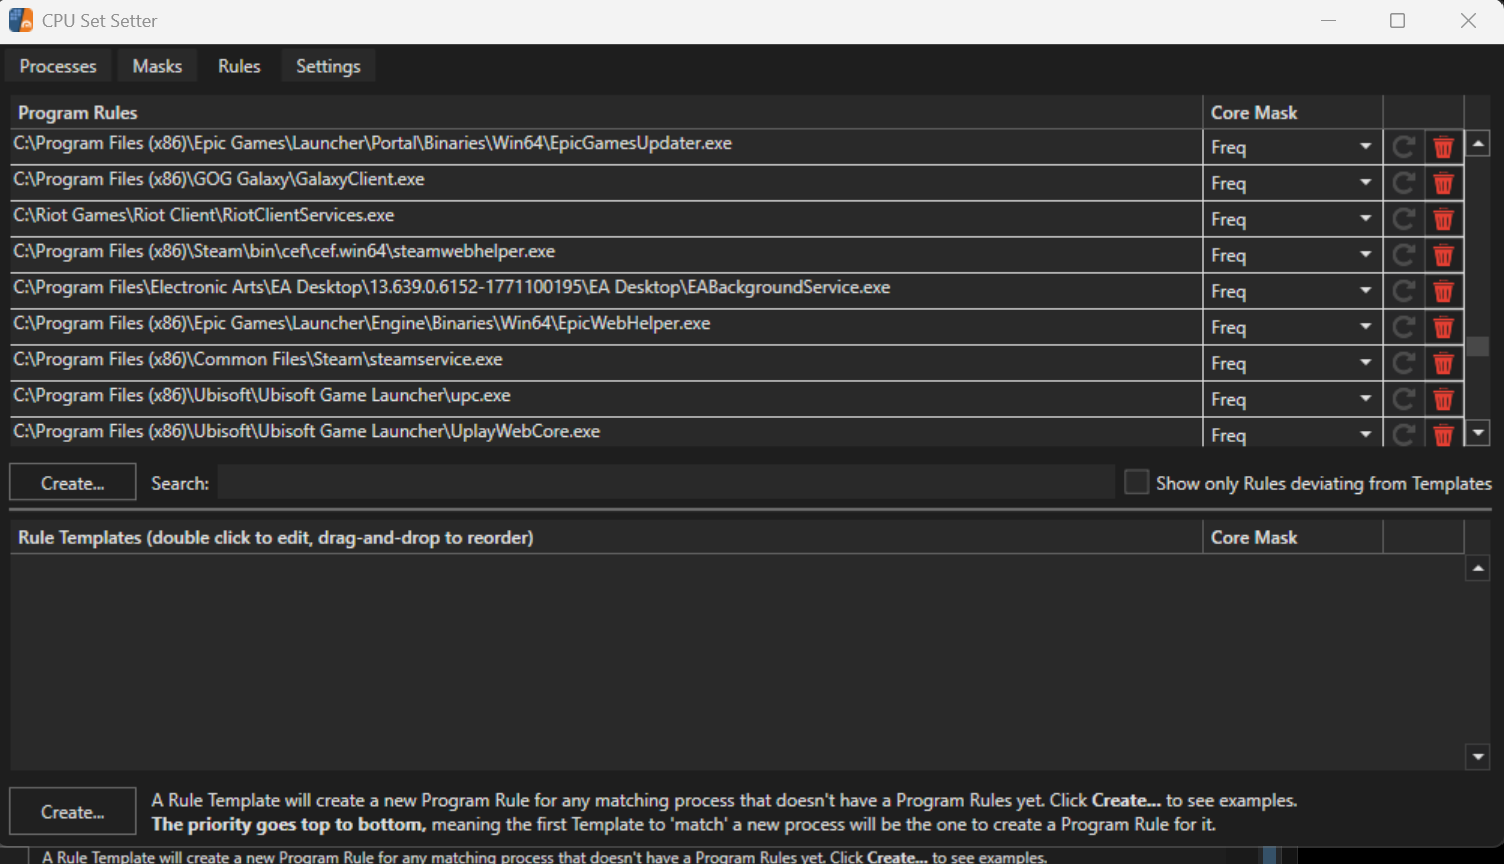The image size is (1504, 864).
Task: Reset the UplayWebCore.exe rule to template
Action: [x=1404, y=435]
